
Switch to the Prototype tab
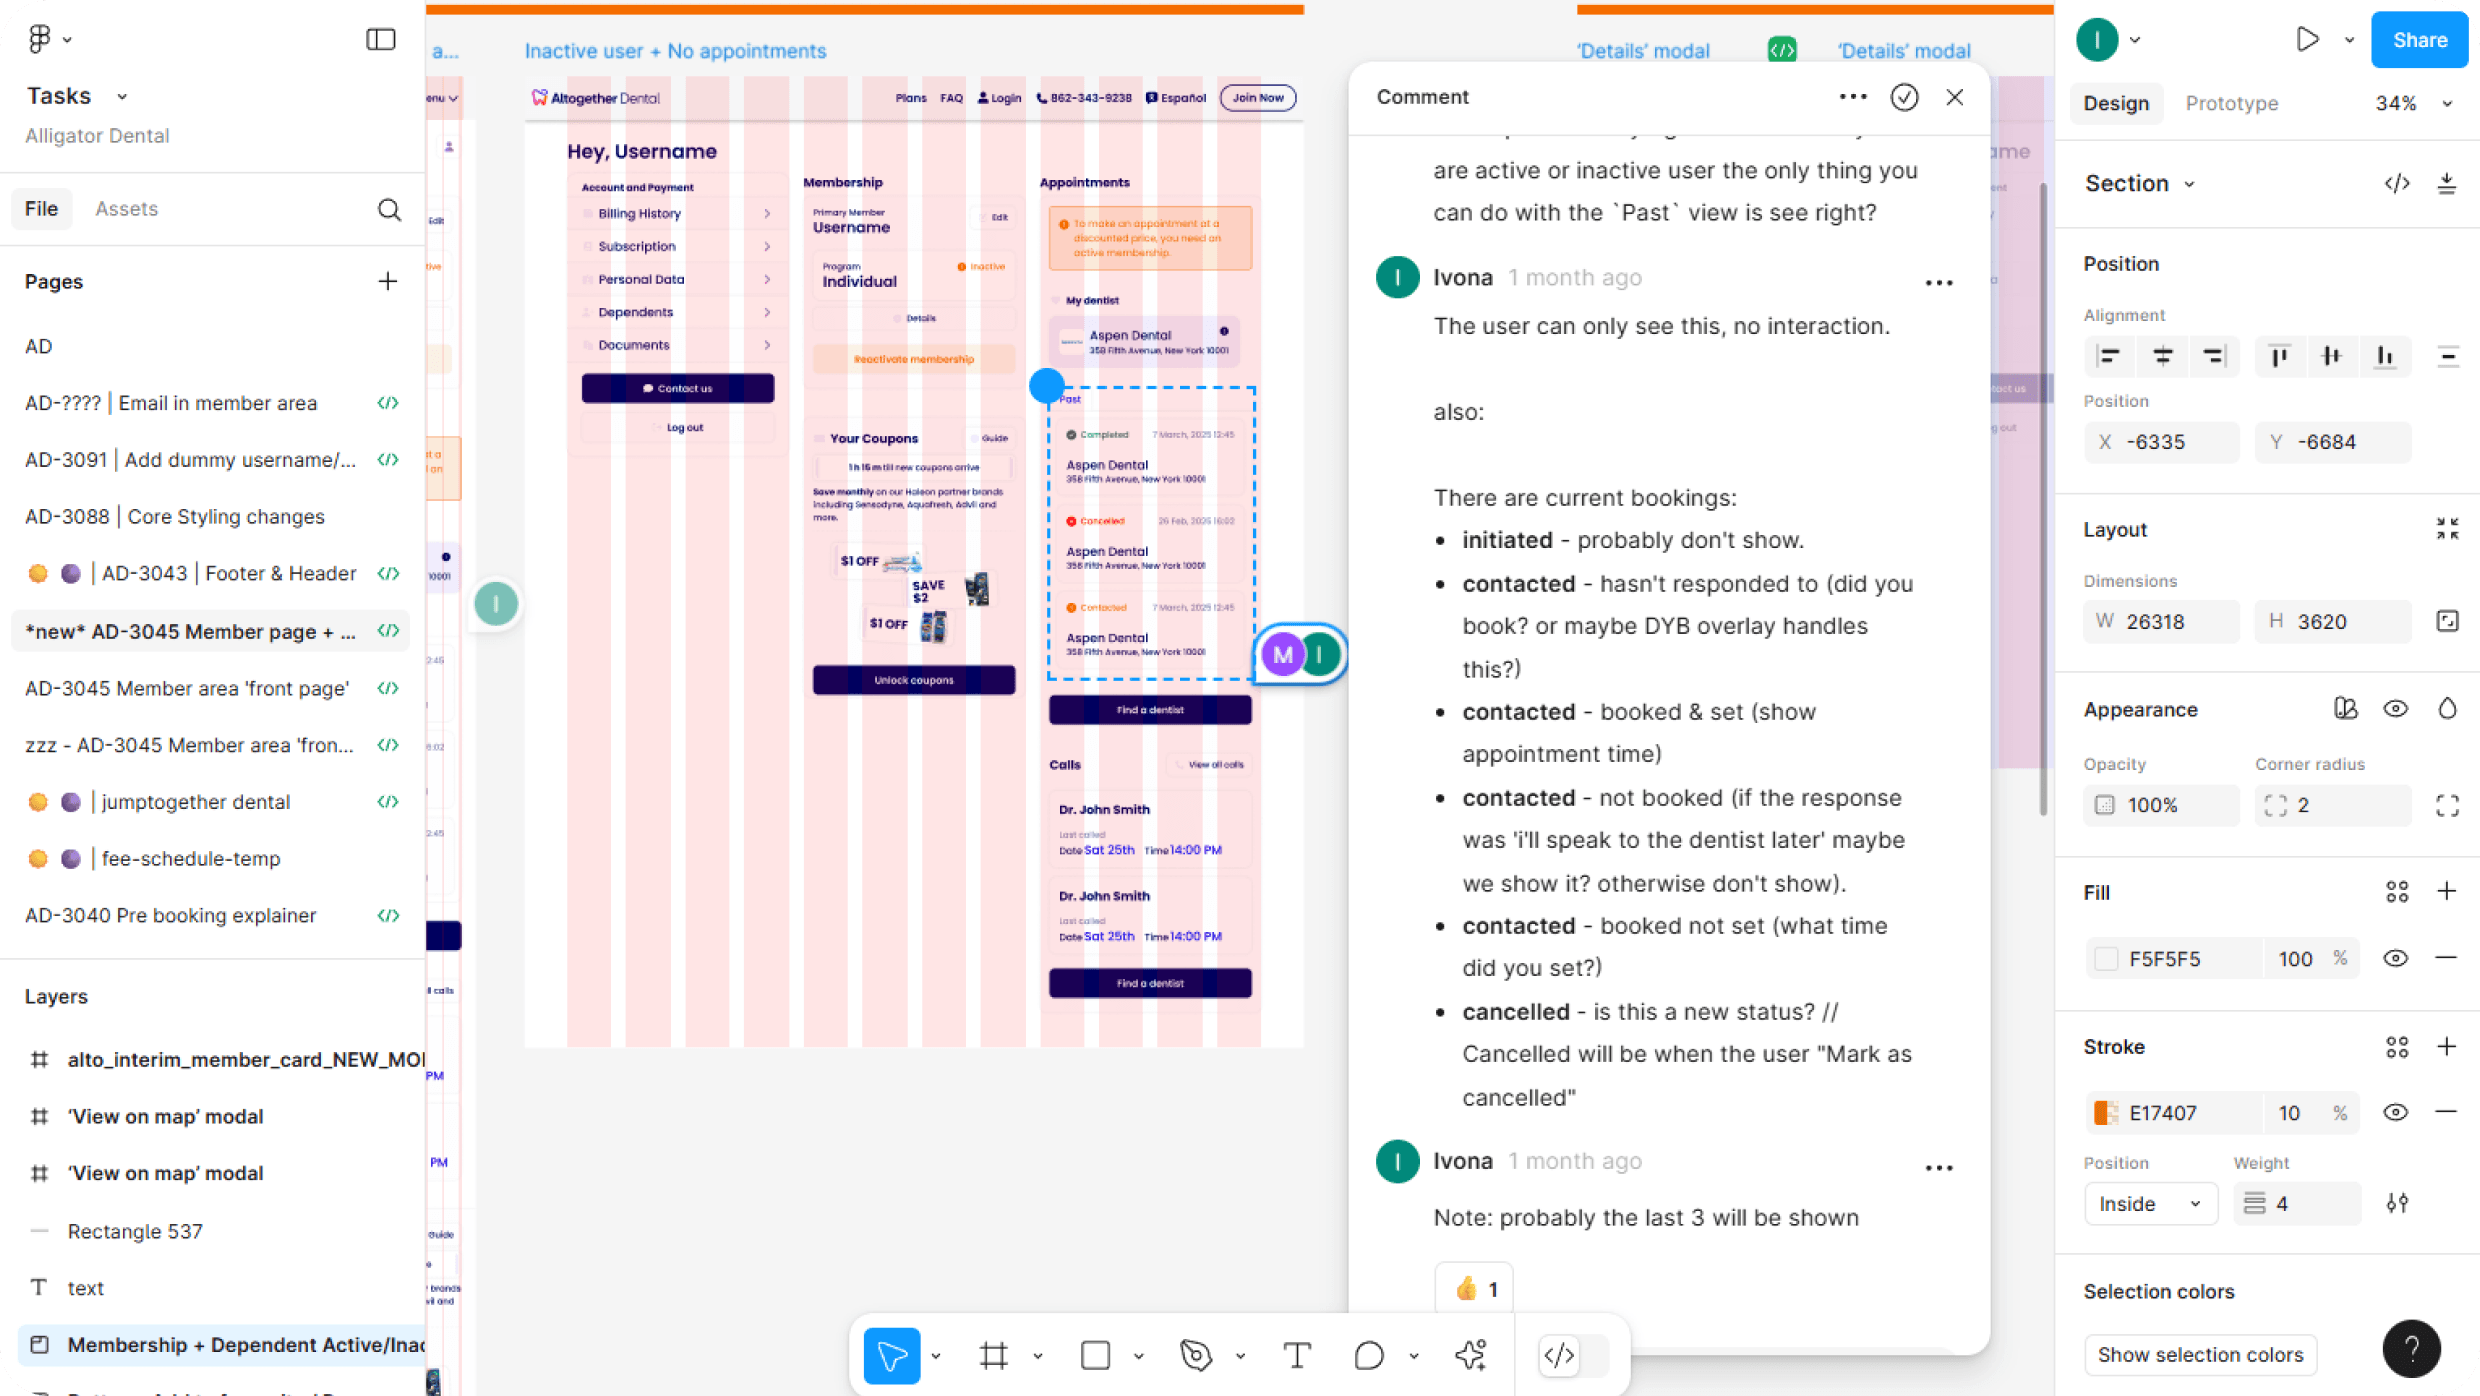point(2231,103)
